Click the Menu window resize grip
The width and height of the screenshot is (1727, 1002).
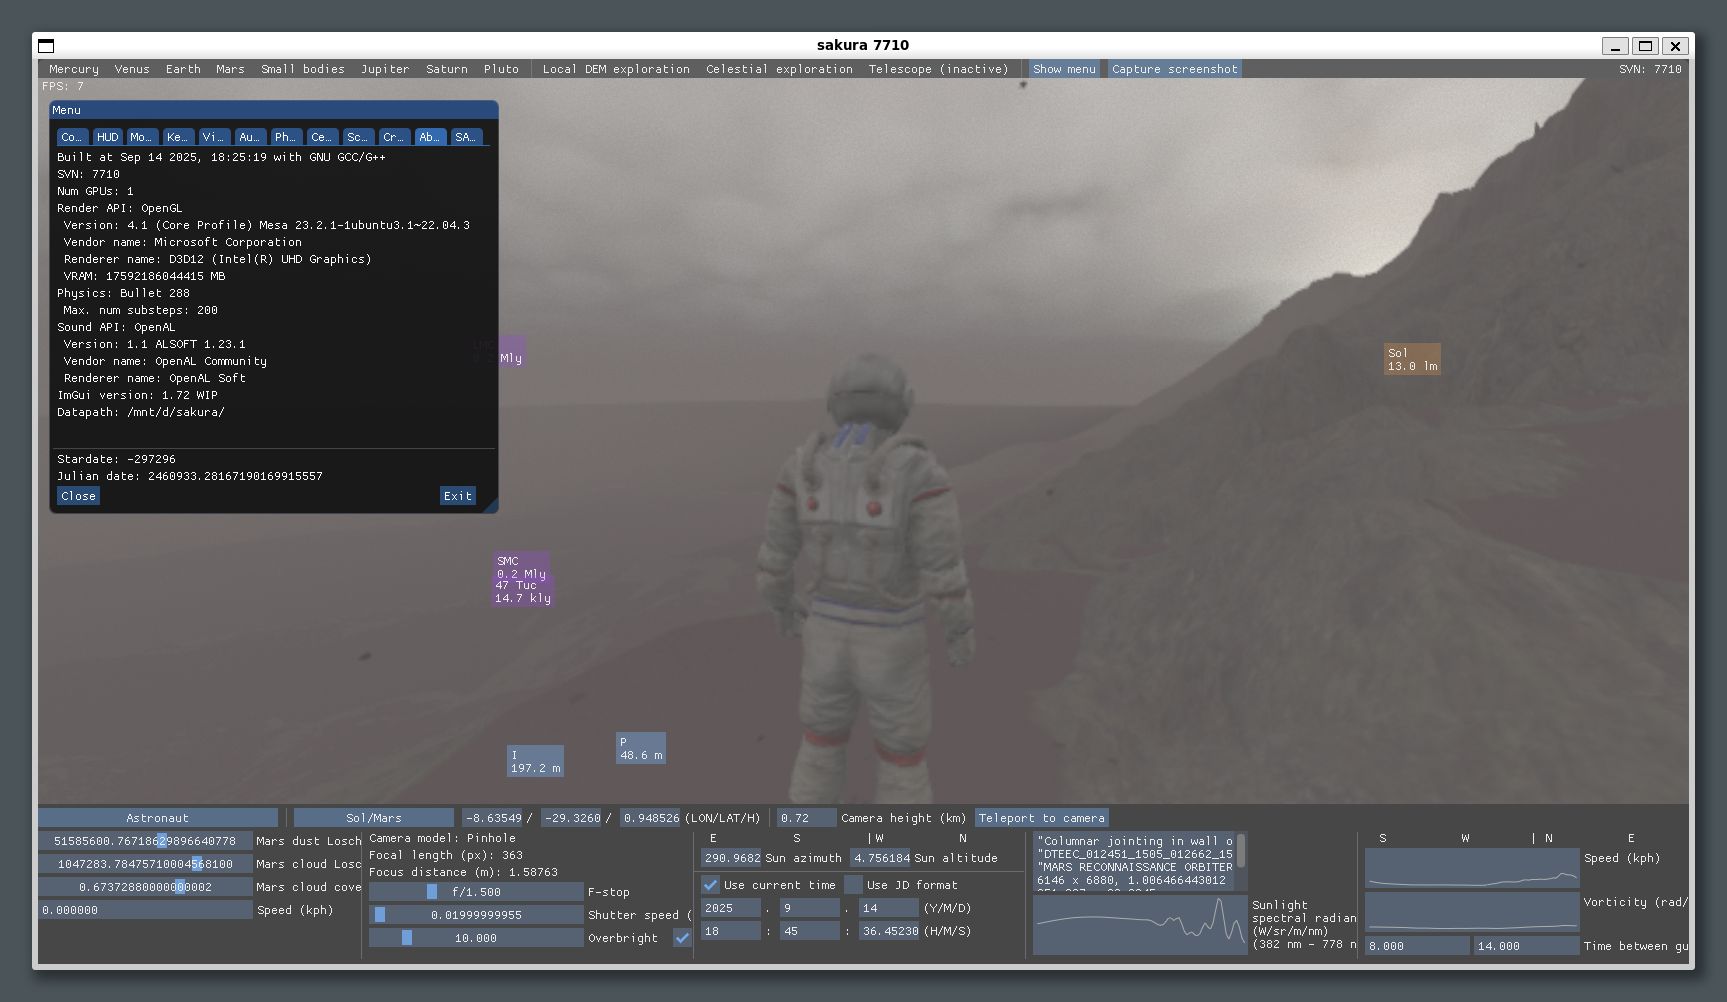coord(491,506)
